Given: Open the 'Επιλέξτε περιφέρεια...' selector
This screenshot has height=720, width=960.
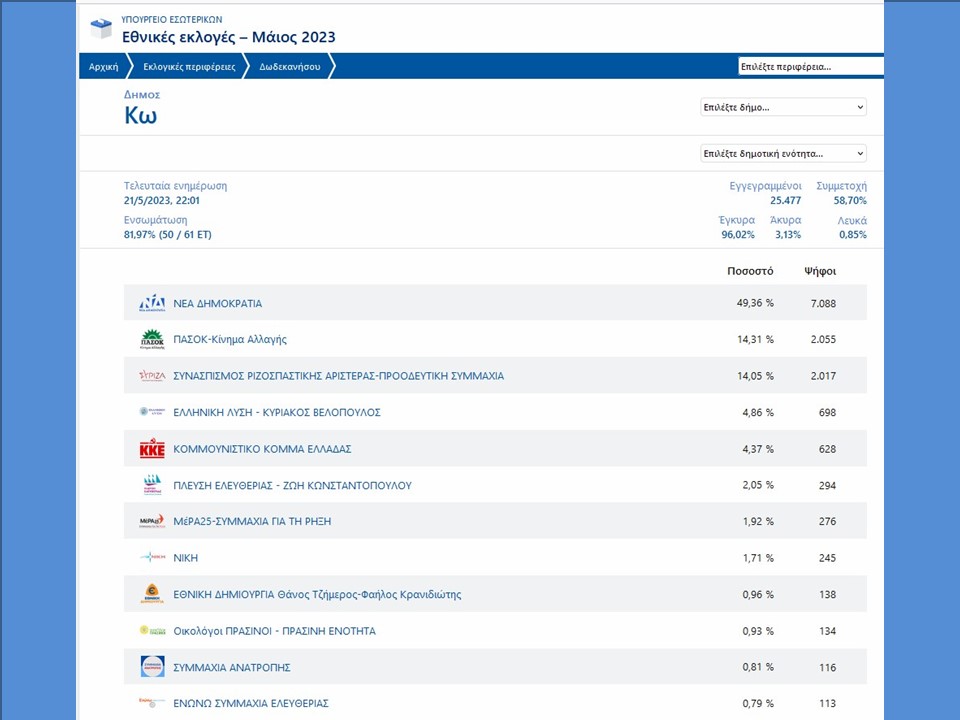Looking at the screenshot, I should [809, 67].
